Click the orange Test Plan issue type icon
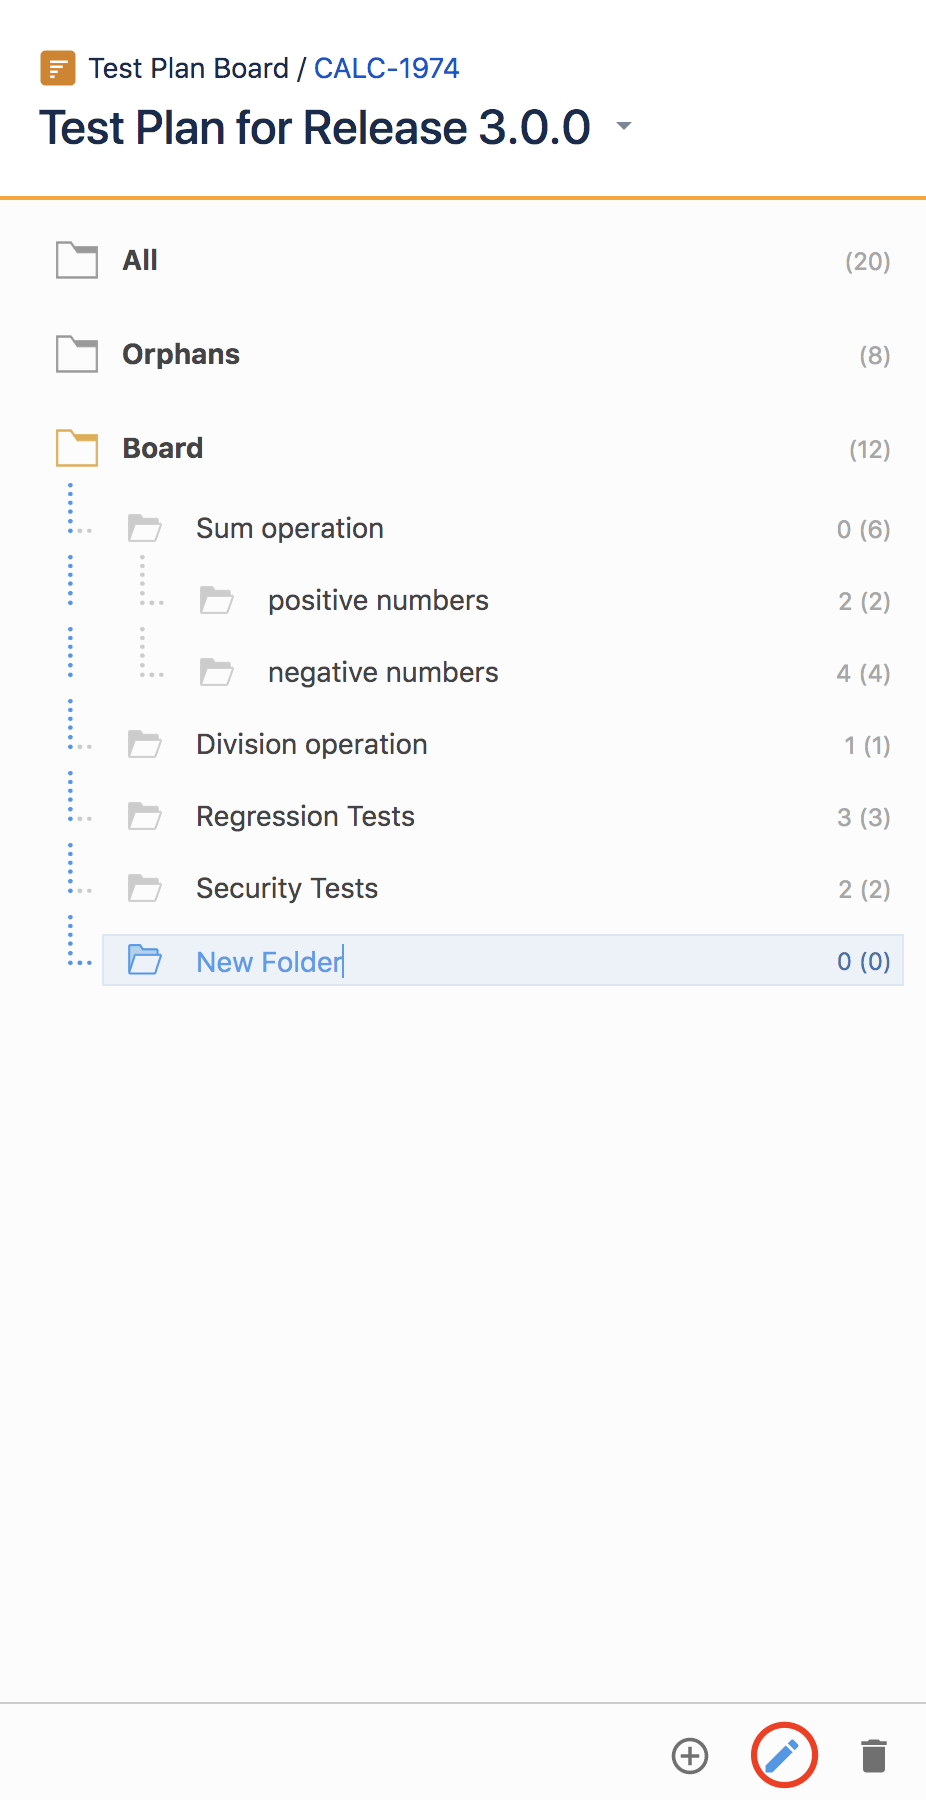Image resolution: width=926 pixels, height=1800 pixels. [58, 69]
